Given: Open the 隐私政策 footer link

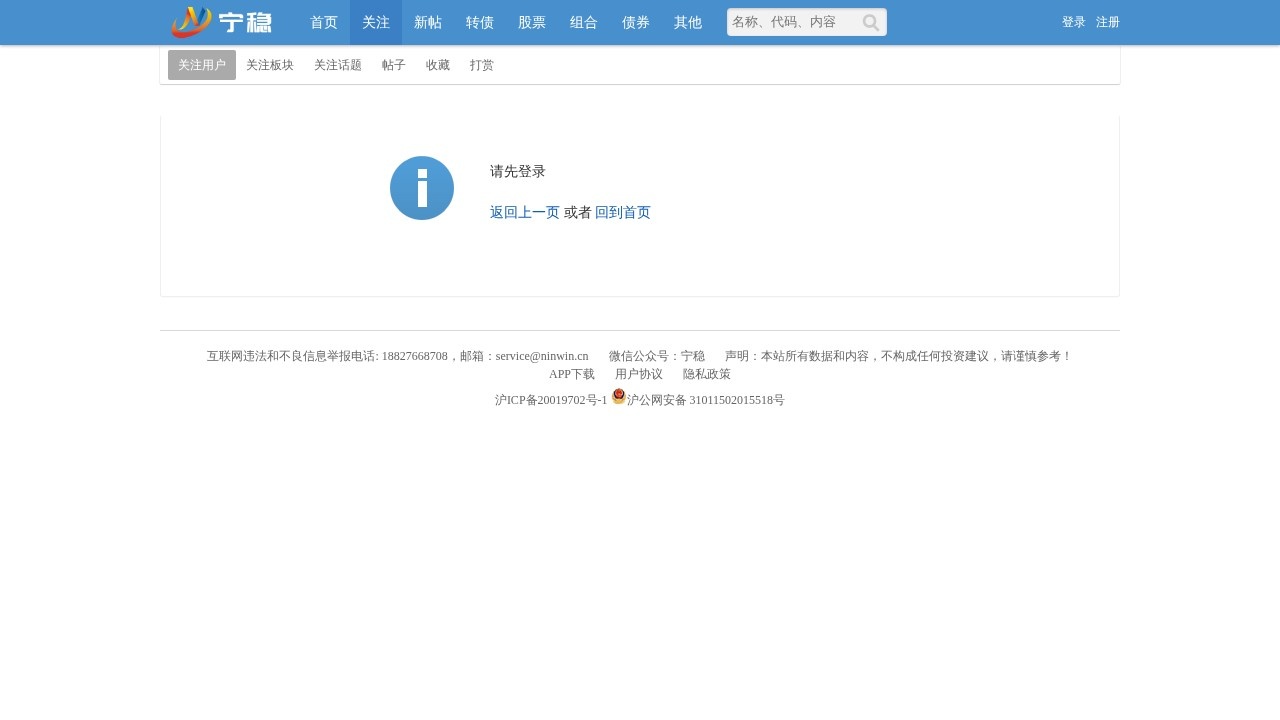Looking at the screenshot, I should pyautogui.click(x=707, y=374).
